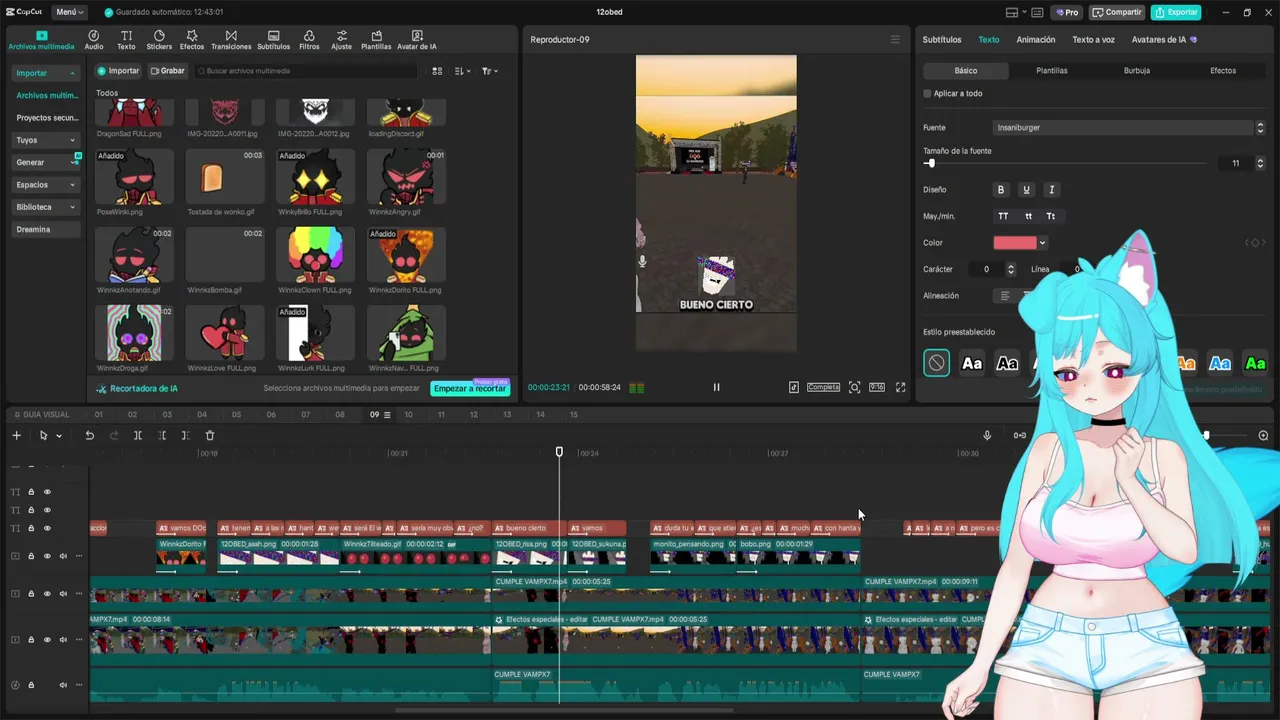Switch to the Texto a voz tab
Viewport: 1280px width, 720px height.
[x=1093, y=40]
